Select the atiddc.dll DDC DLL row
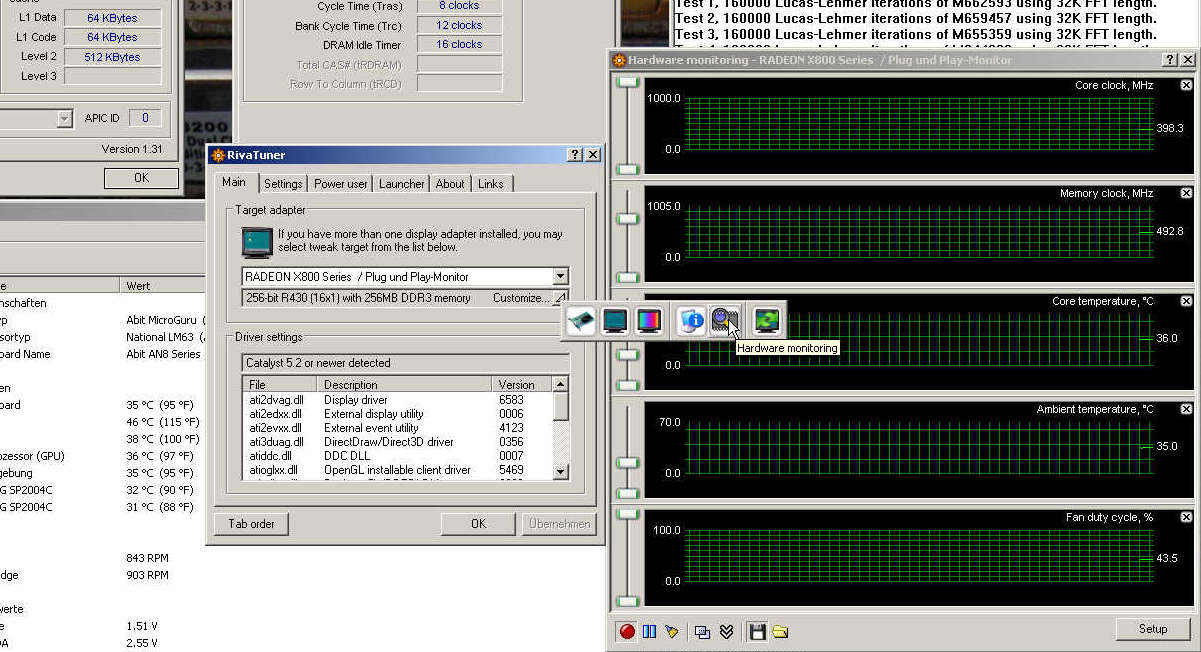1201x652 pixels. 398,456
